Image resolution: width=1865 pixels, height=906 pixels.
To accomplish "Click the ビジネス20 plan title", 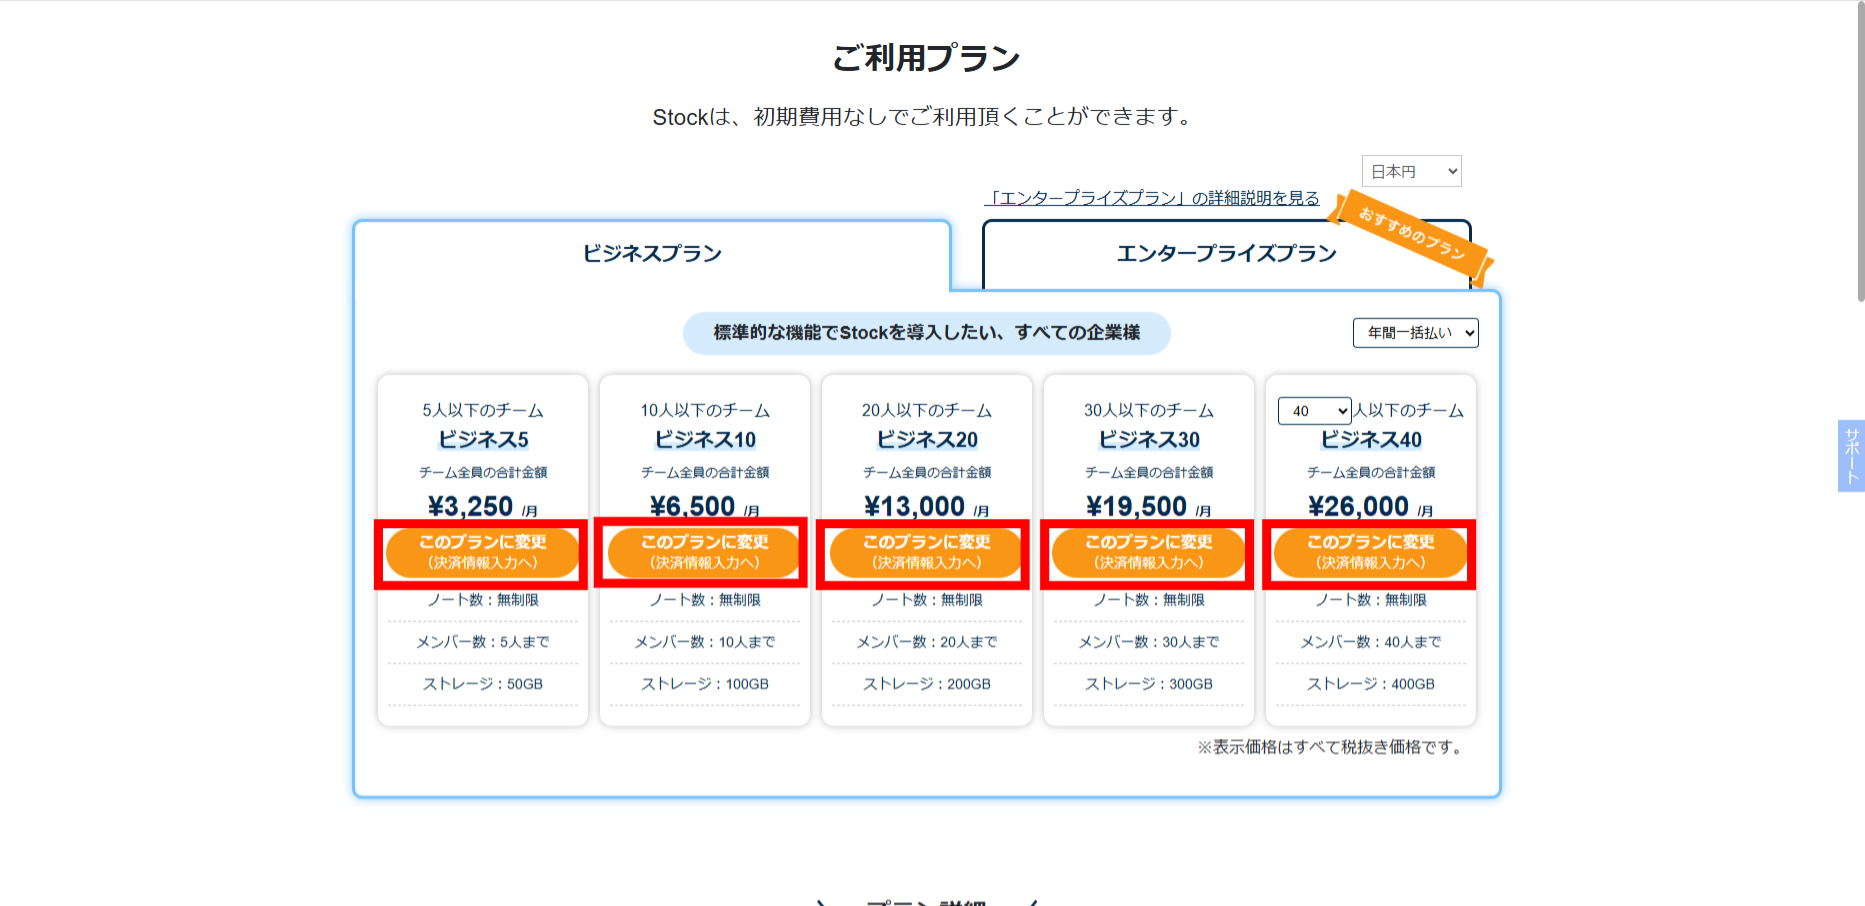I will coord(927,440).
